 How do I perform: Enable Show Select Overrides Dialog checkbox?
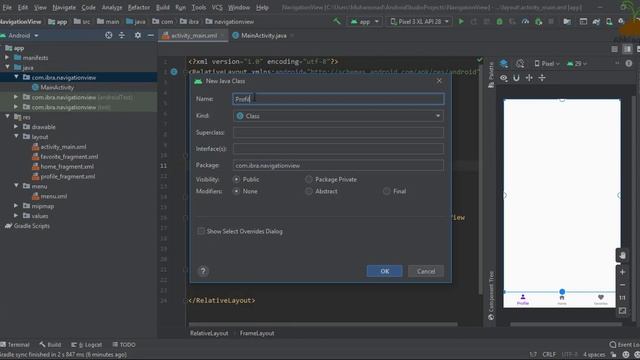coord(201,231)
